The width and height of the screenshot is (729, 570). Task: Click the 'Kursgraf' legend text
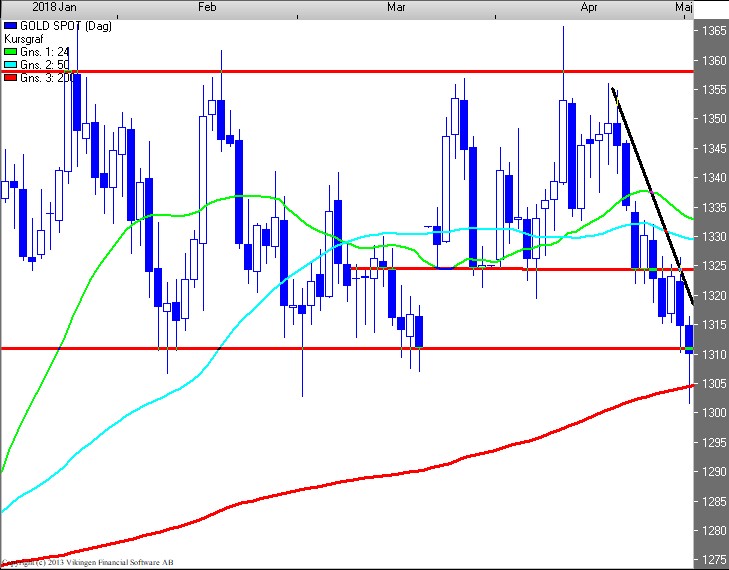point(23,39)
